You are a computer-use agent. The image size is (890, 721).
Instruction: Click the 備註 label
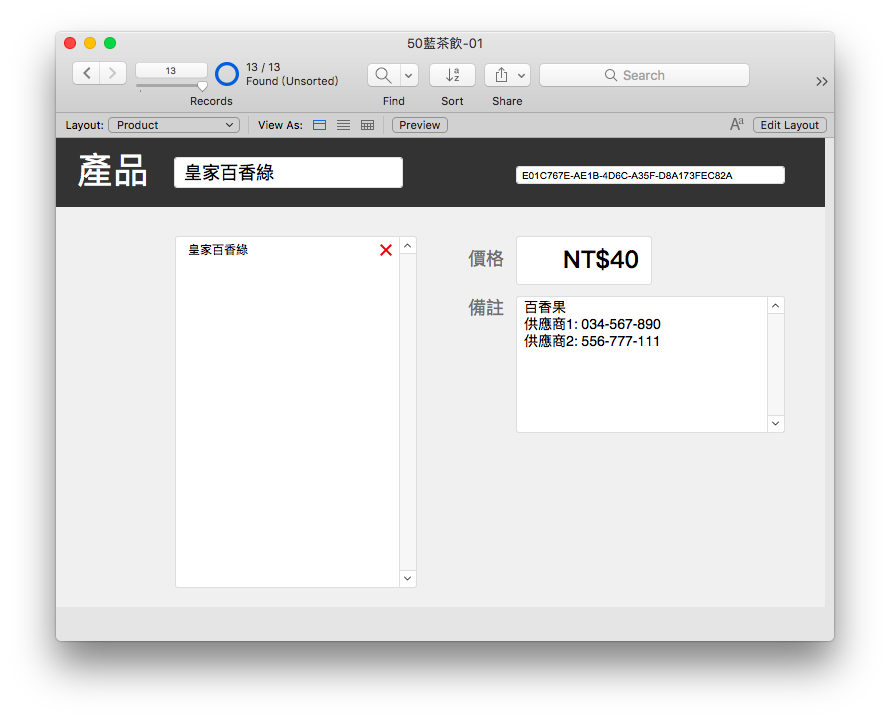(x=486, y=308)
